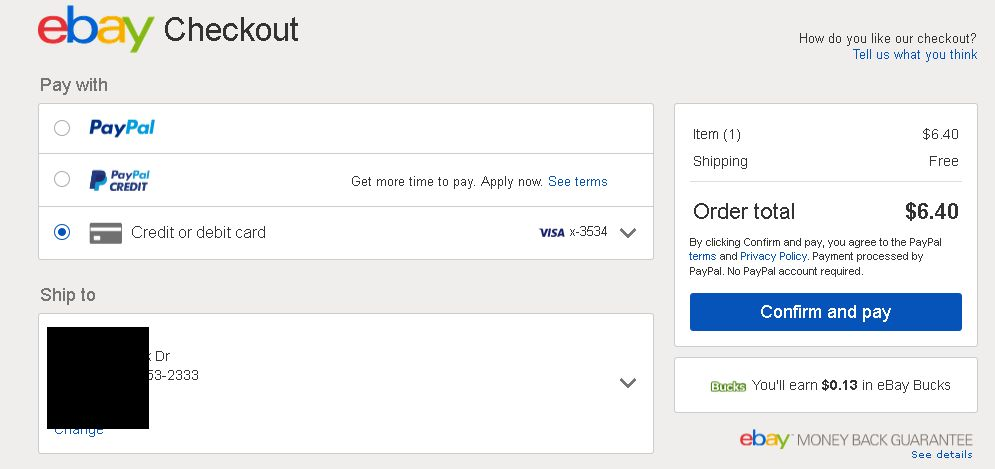Select the Credit or debit card radio button
The image size is (995, 469).
click(x=62, y=232)
